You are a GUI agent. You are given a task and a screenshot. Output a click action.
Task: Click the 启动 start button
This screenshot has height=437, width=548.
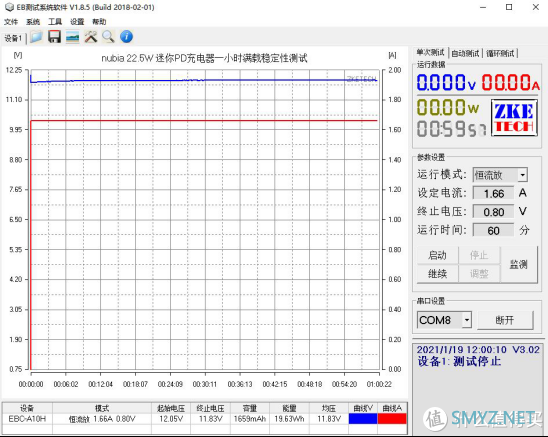[438, 255]
